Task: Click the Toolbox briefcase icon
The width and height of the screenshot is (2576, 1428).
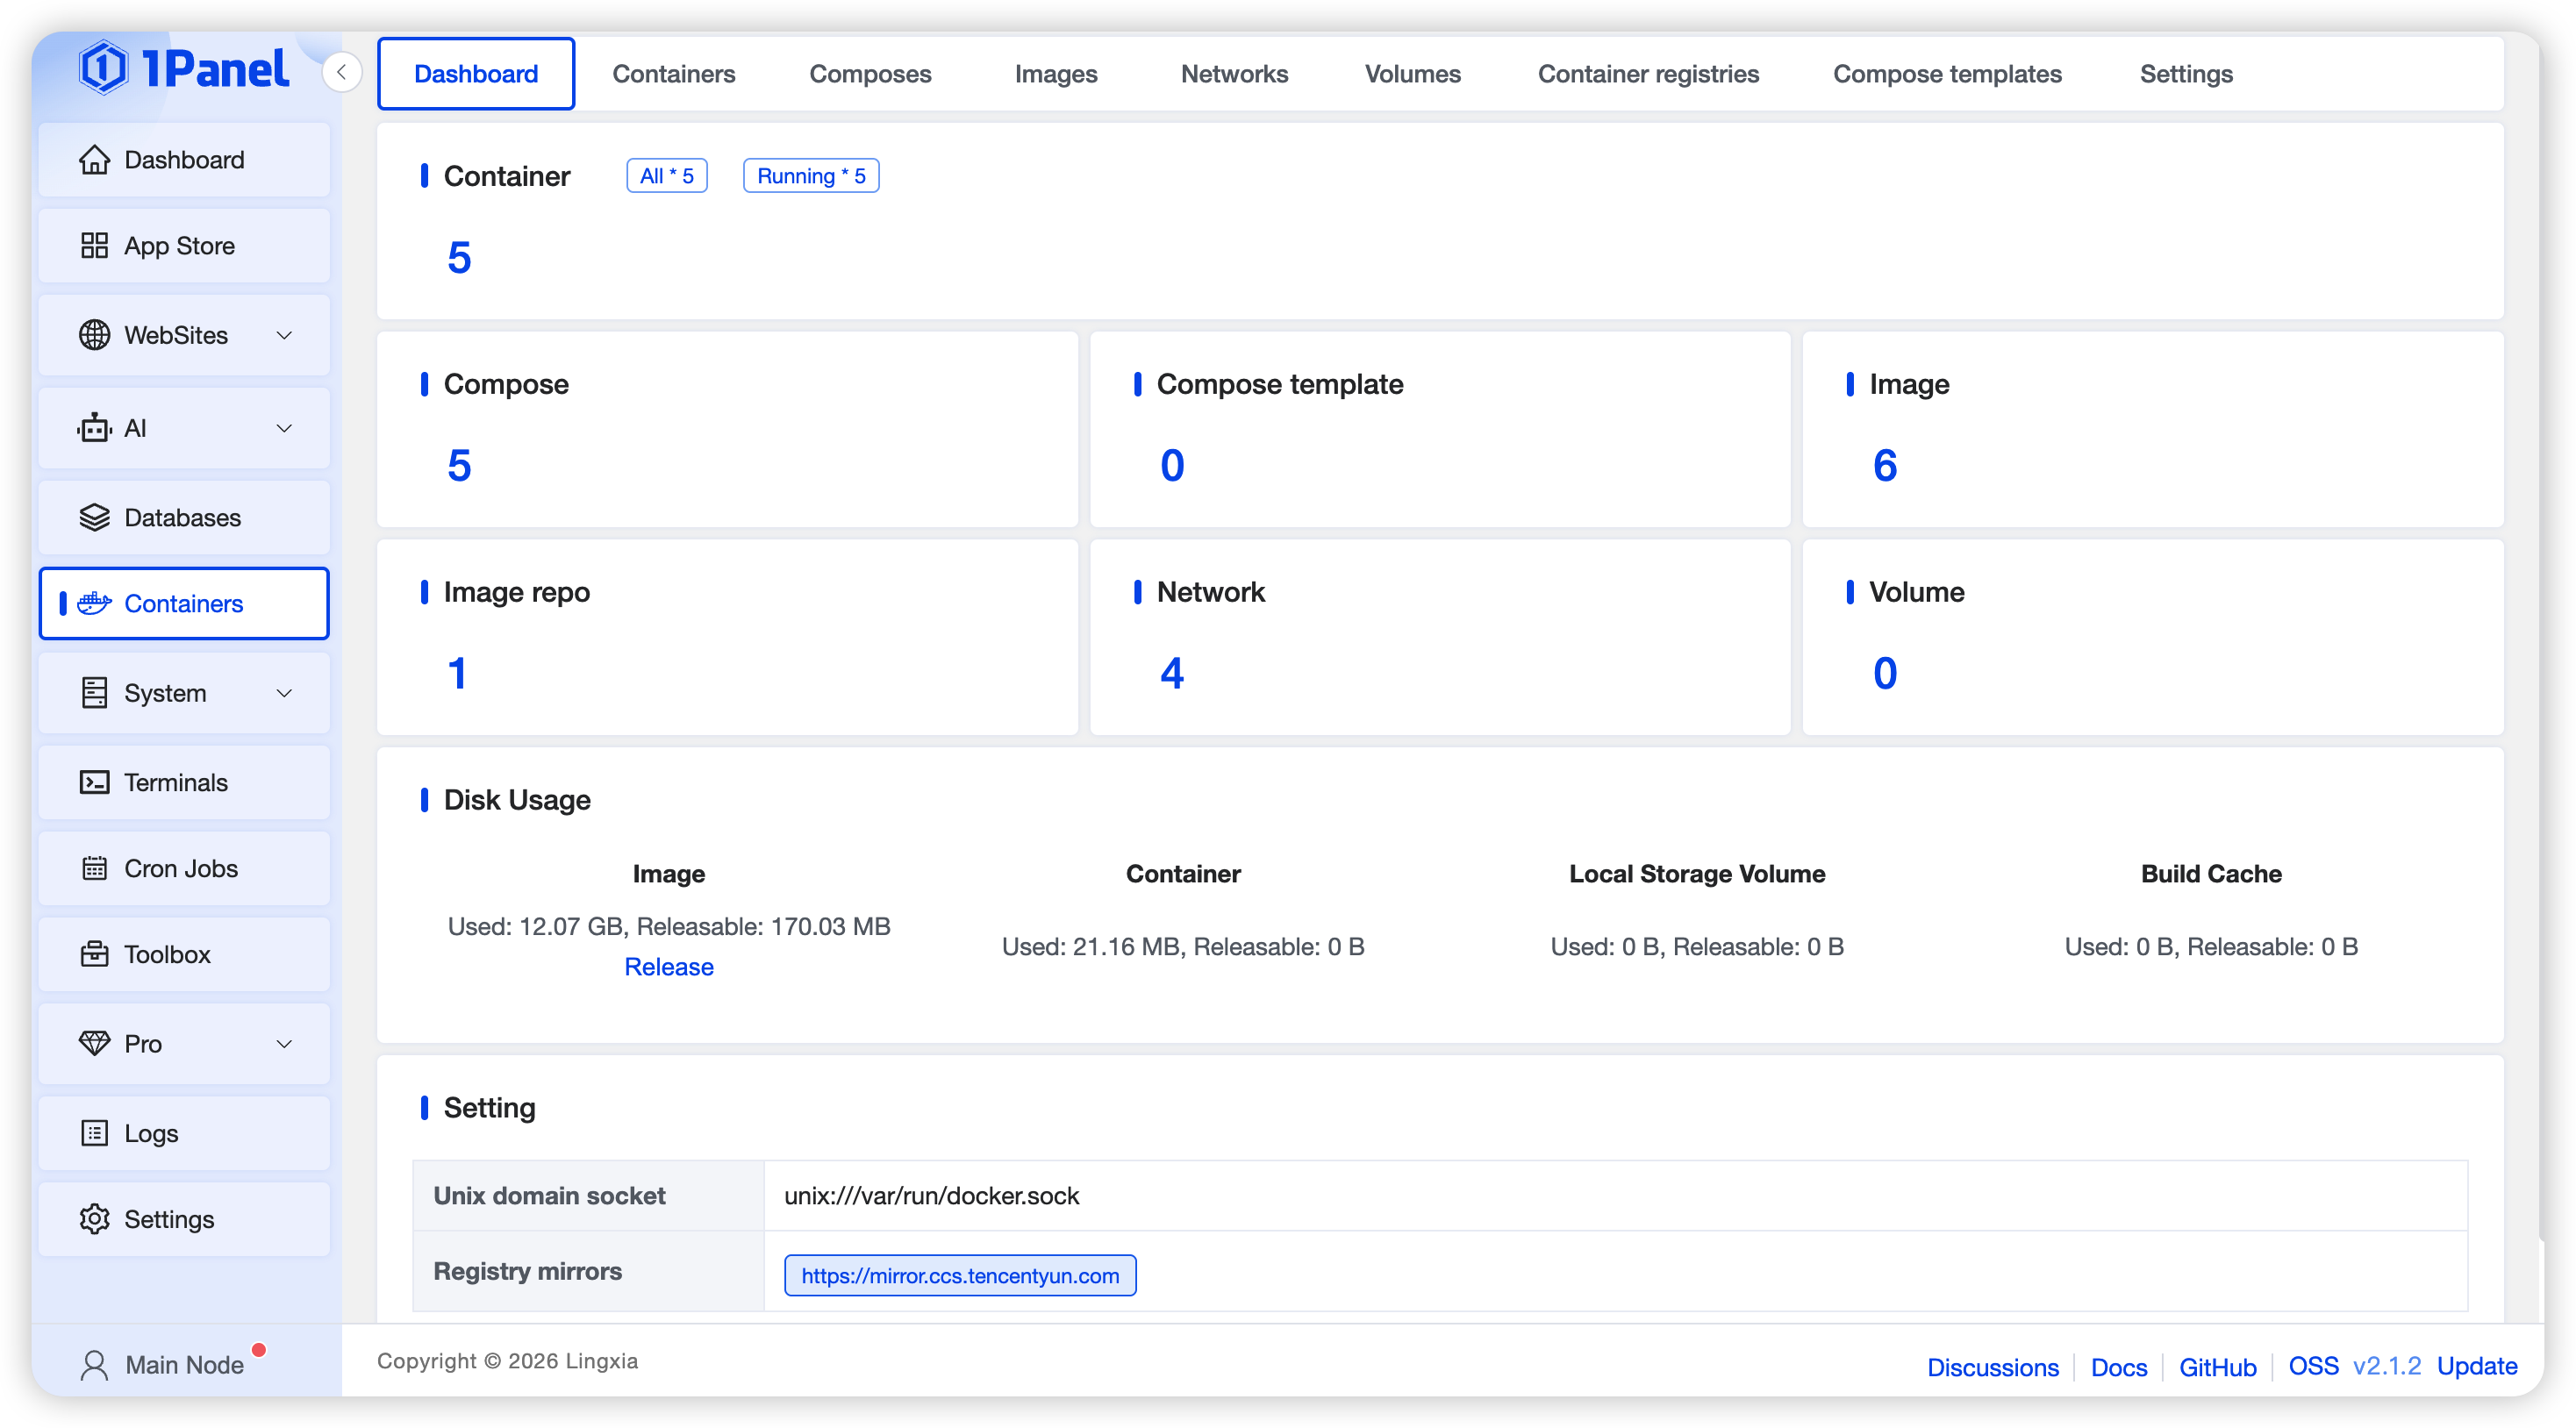Action: pos(94,955)
